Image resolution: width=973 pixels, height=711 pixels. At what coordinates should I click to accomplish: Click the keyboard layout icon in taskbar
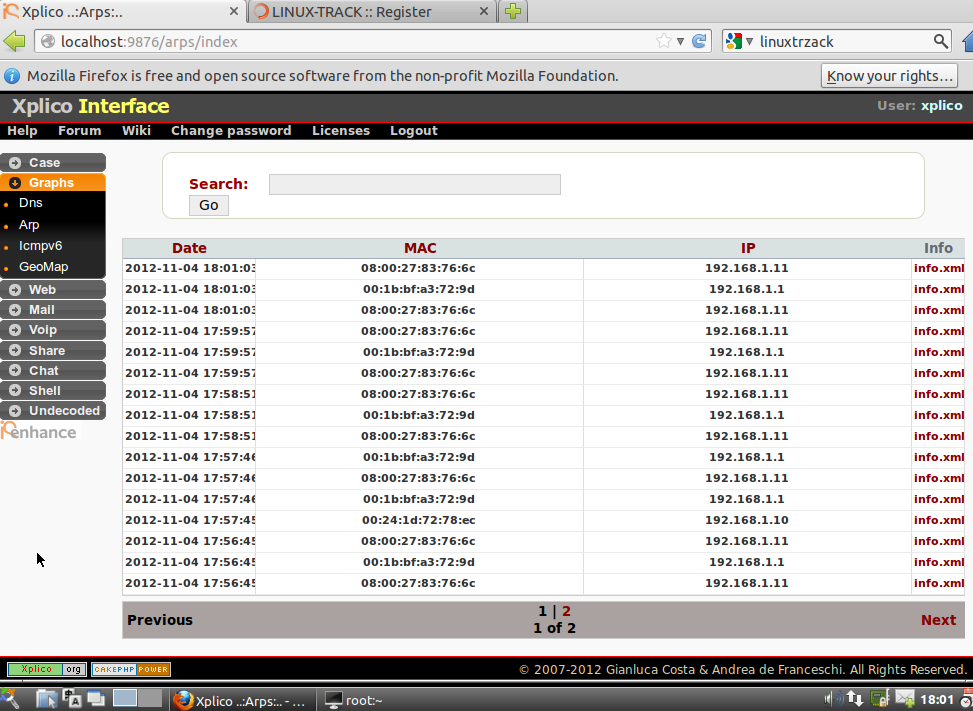pyautogui.click(x=72, y=700)
